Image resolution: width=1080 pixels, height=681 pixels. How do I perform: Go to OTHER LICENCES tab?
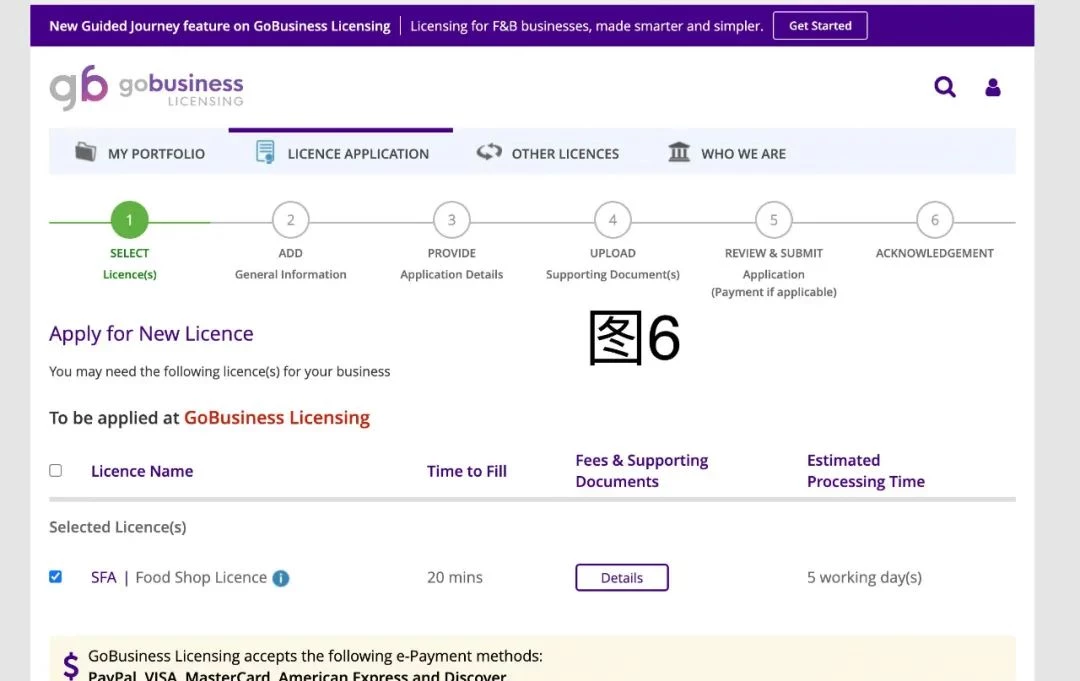click(x=548, y=153)
